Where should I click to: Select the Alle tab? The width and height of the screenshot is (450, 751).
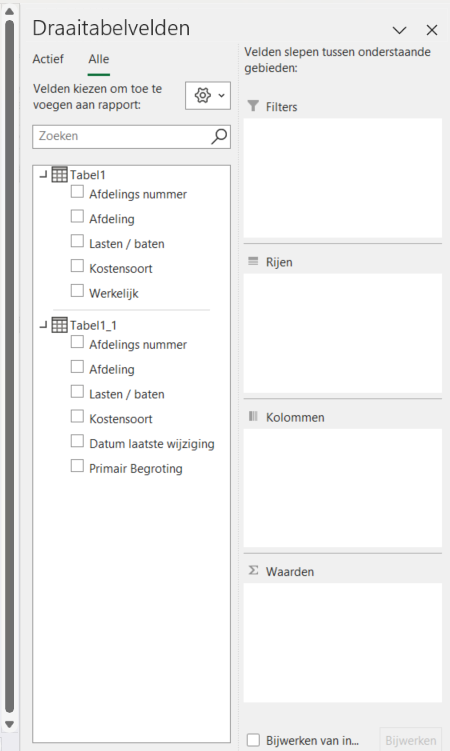click(99, 59)
